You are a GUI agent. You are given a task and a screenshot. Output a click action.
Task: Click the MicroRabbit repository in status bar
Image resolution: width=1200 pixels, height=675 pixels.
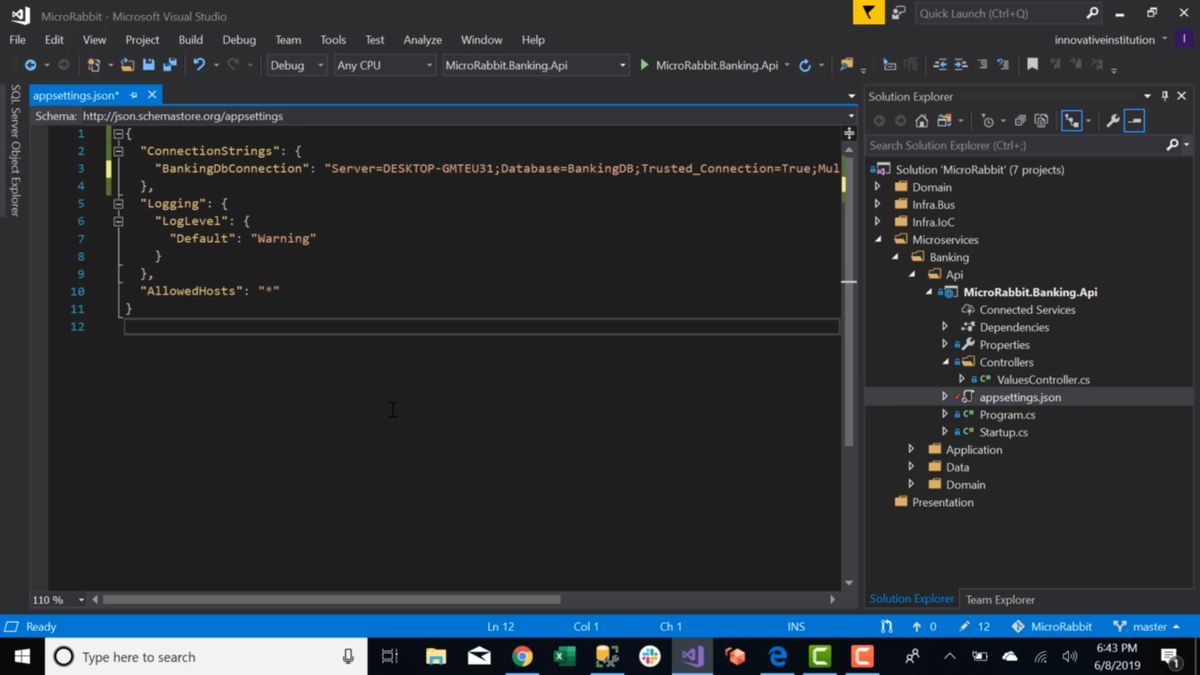(x=1051, y=627)
